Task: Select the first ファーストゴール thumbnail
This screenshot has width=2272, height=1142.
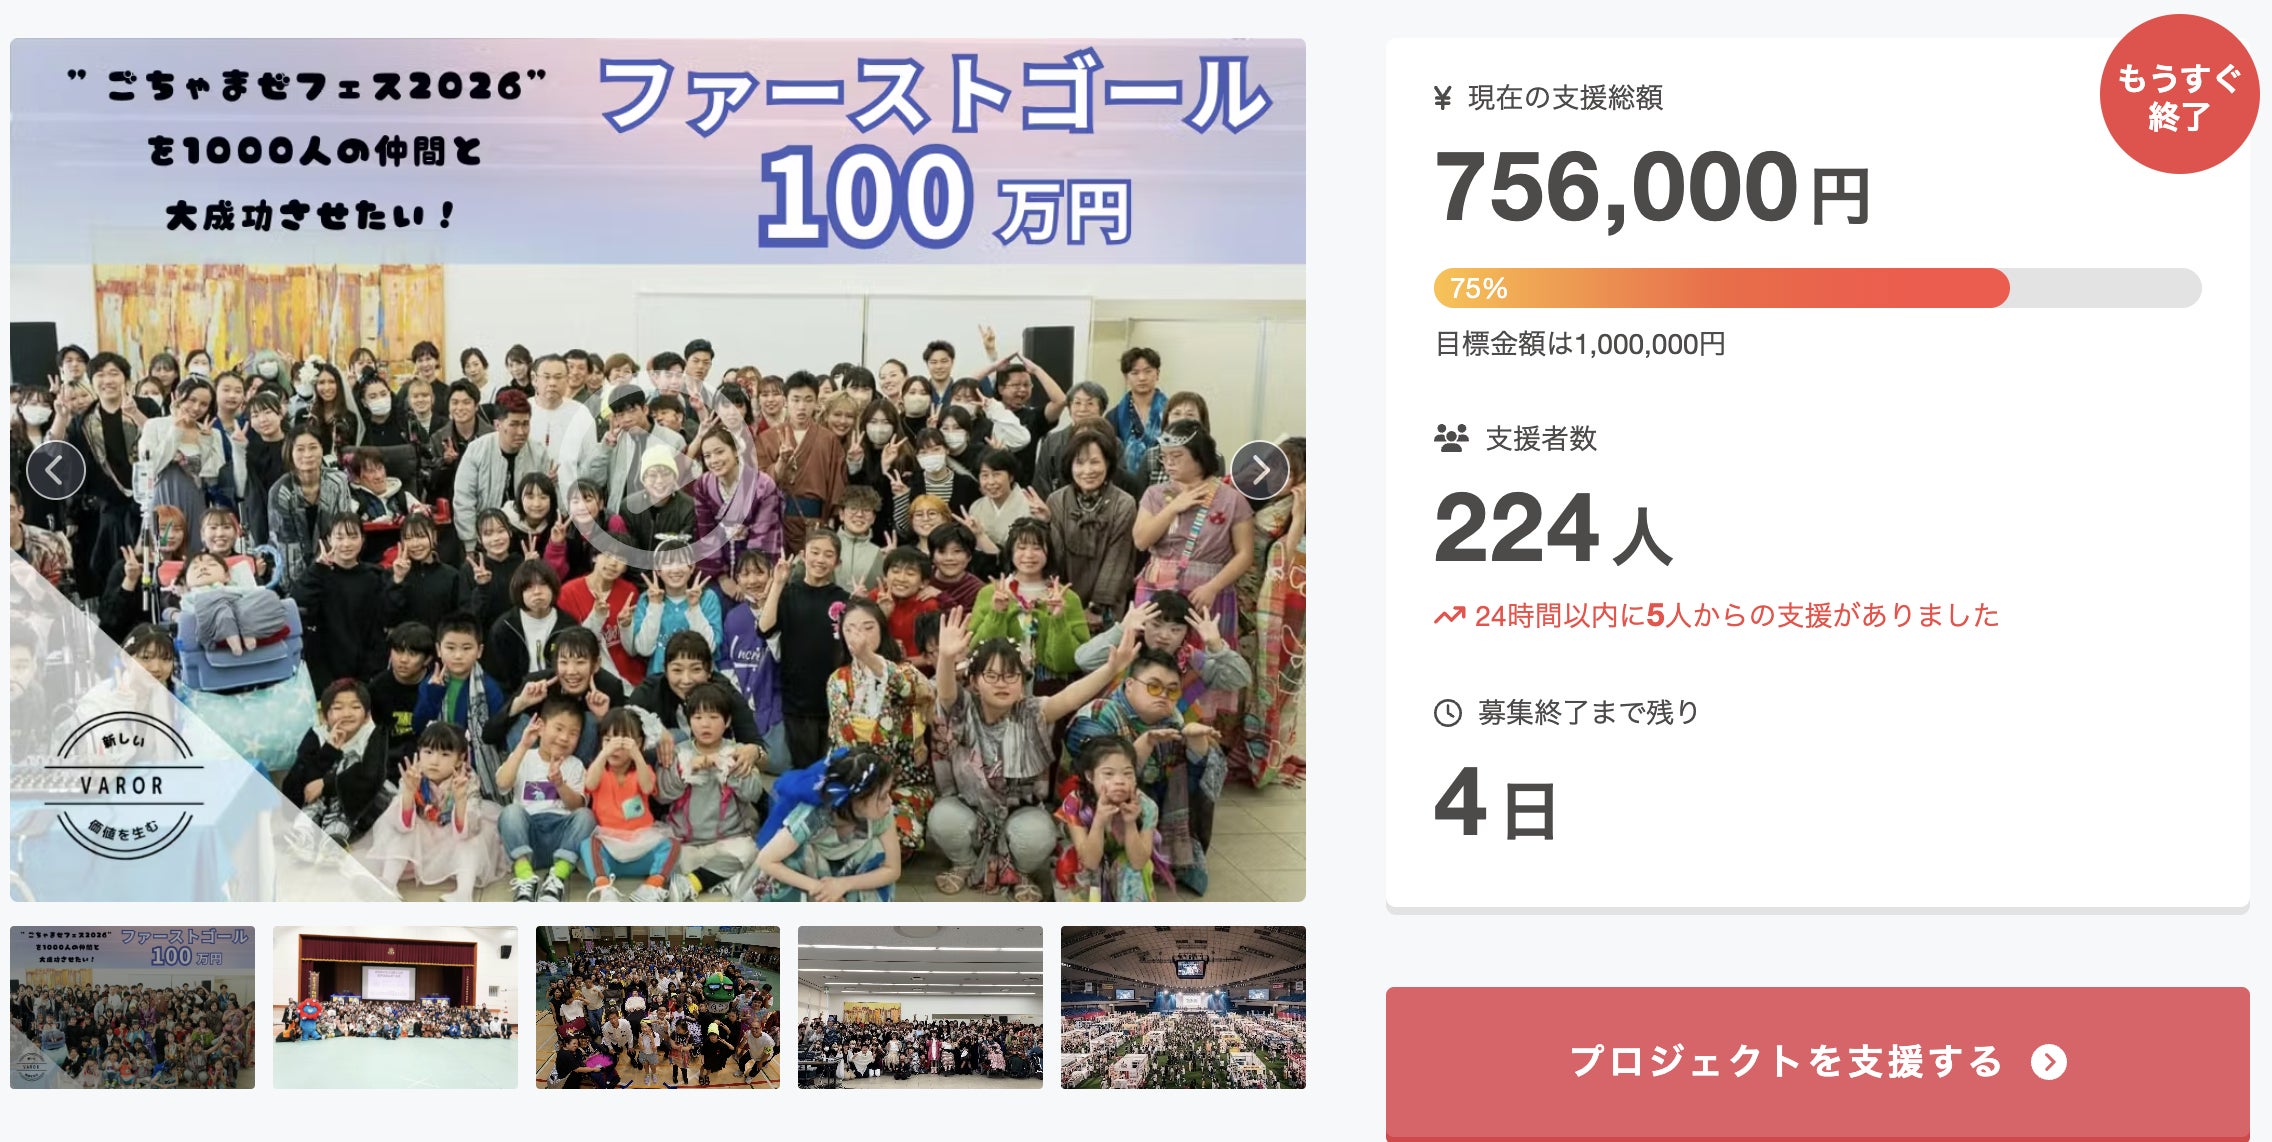Action: click(132, 1007)
